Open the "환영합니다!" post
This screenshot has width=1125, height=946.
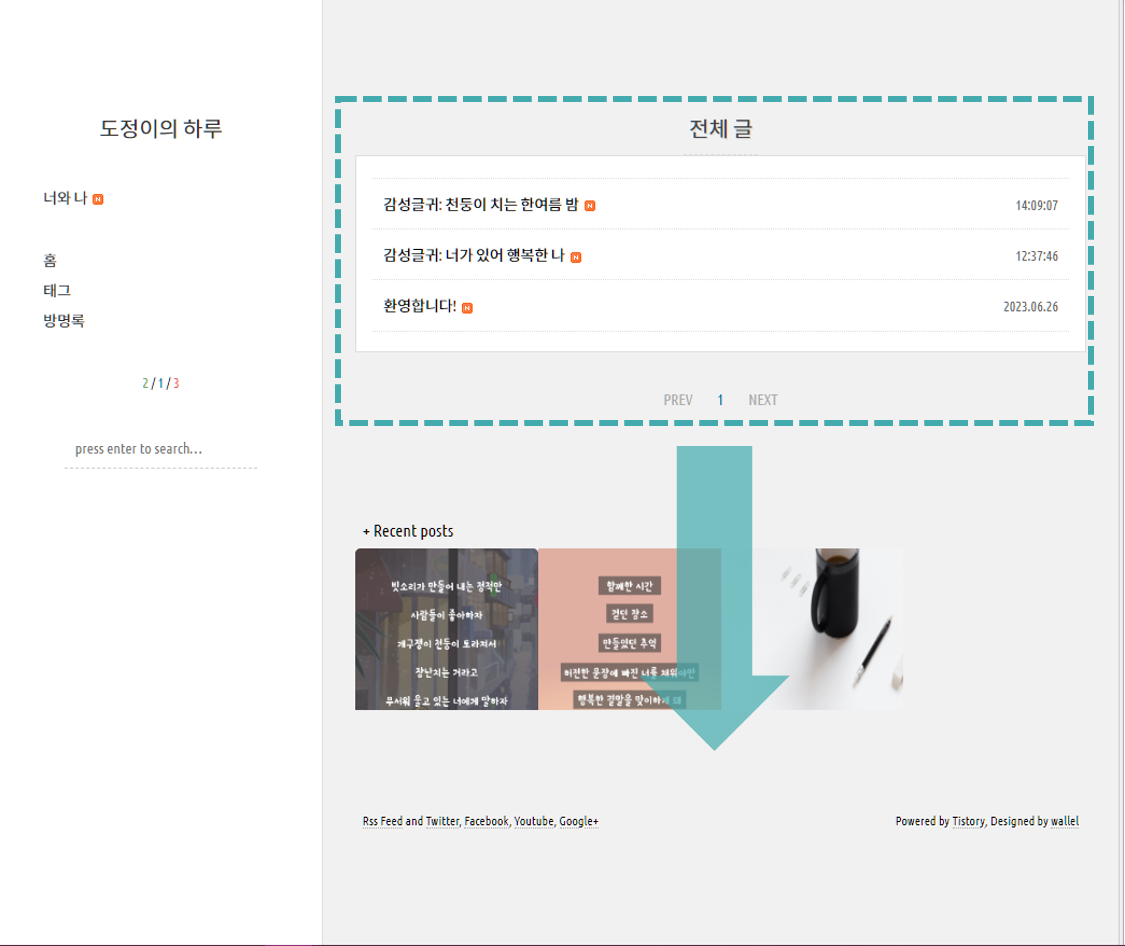tap(421, 307)
